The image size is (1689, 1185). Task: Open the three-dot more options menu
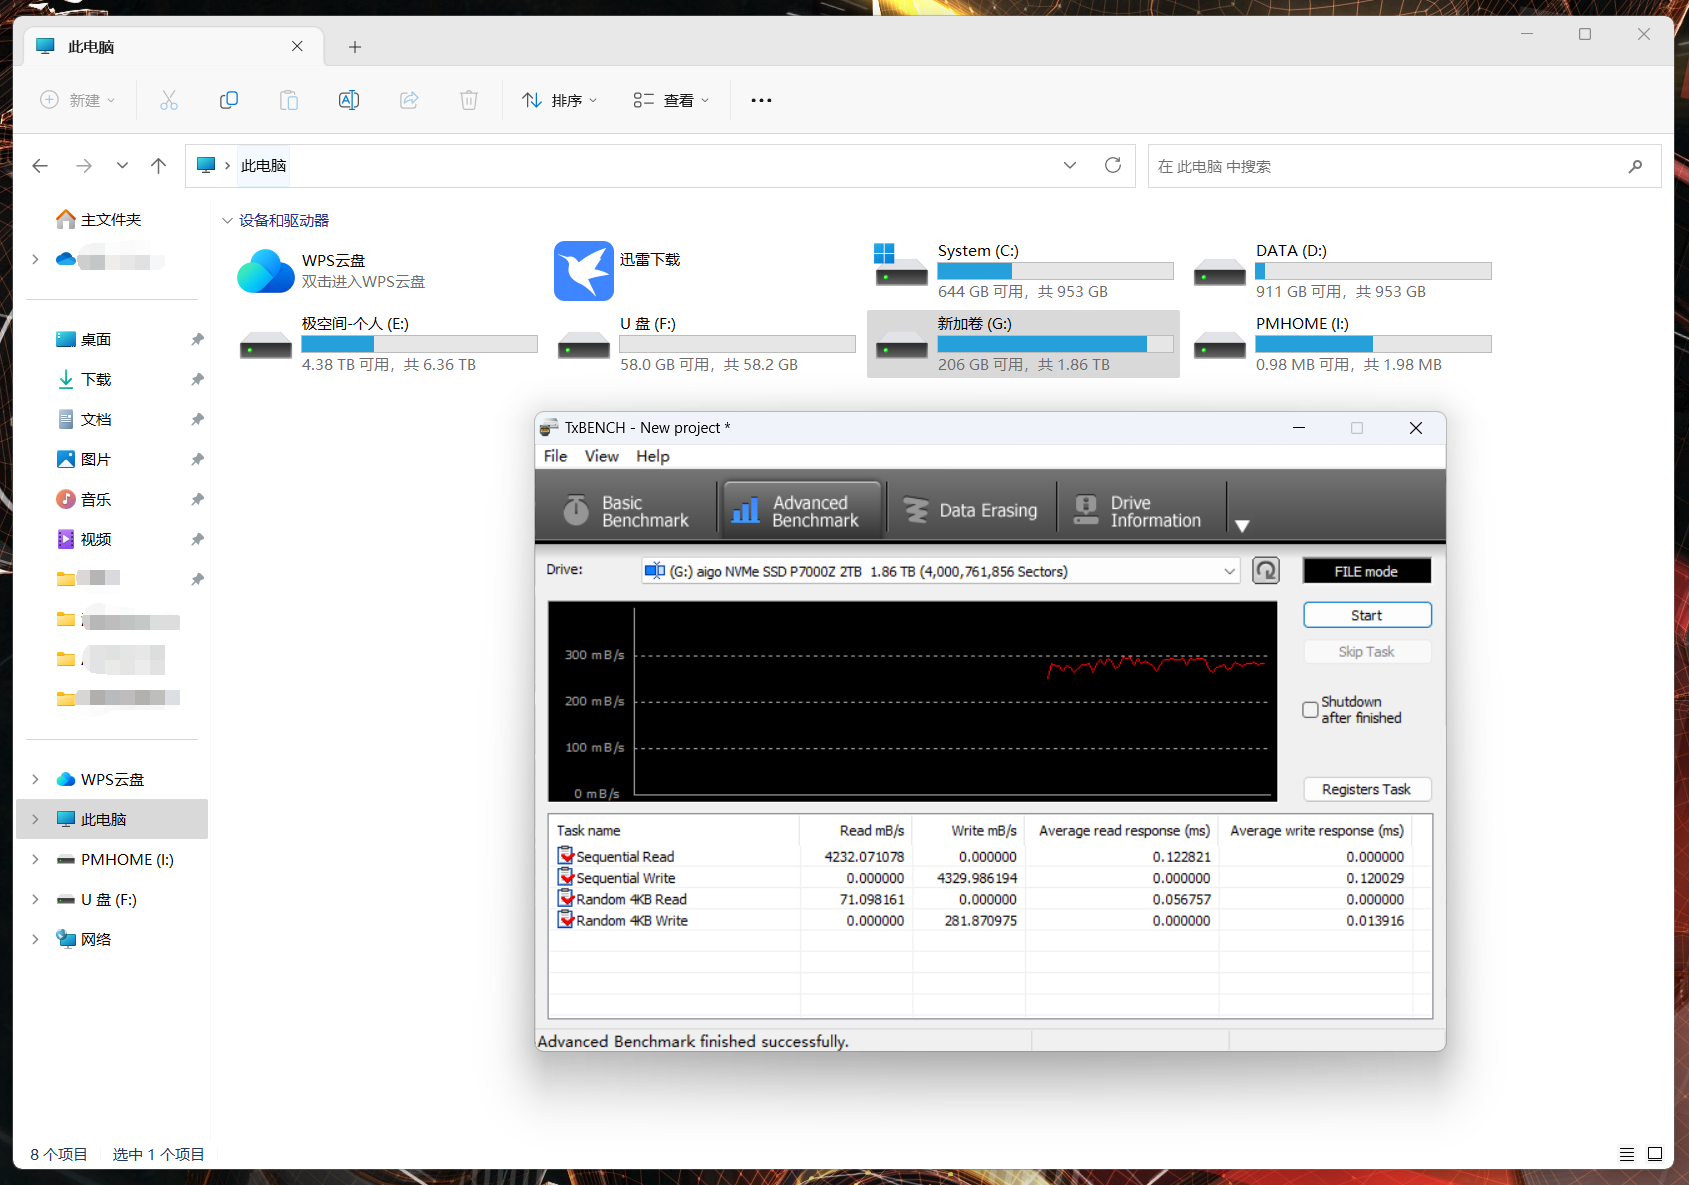tap(761, 100)
